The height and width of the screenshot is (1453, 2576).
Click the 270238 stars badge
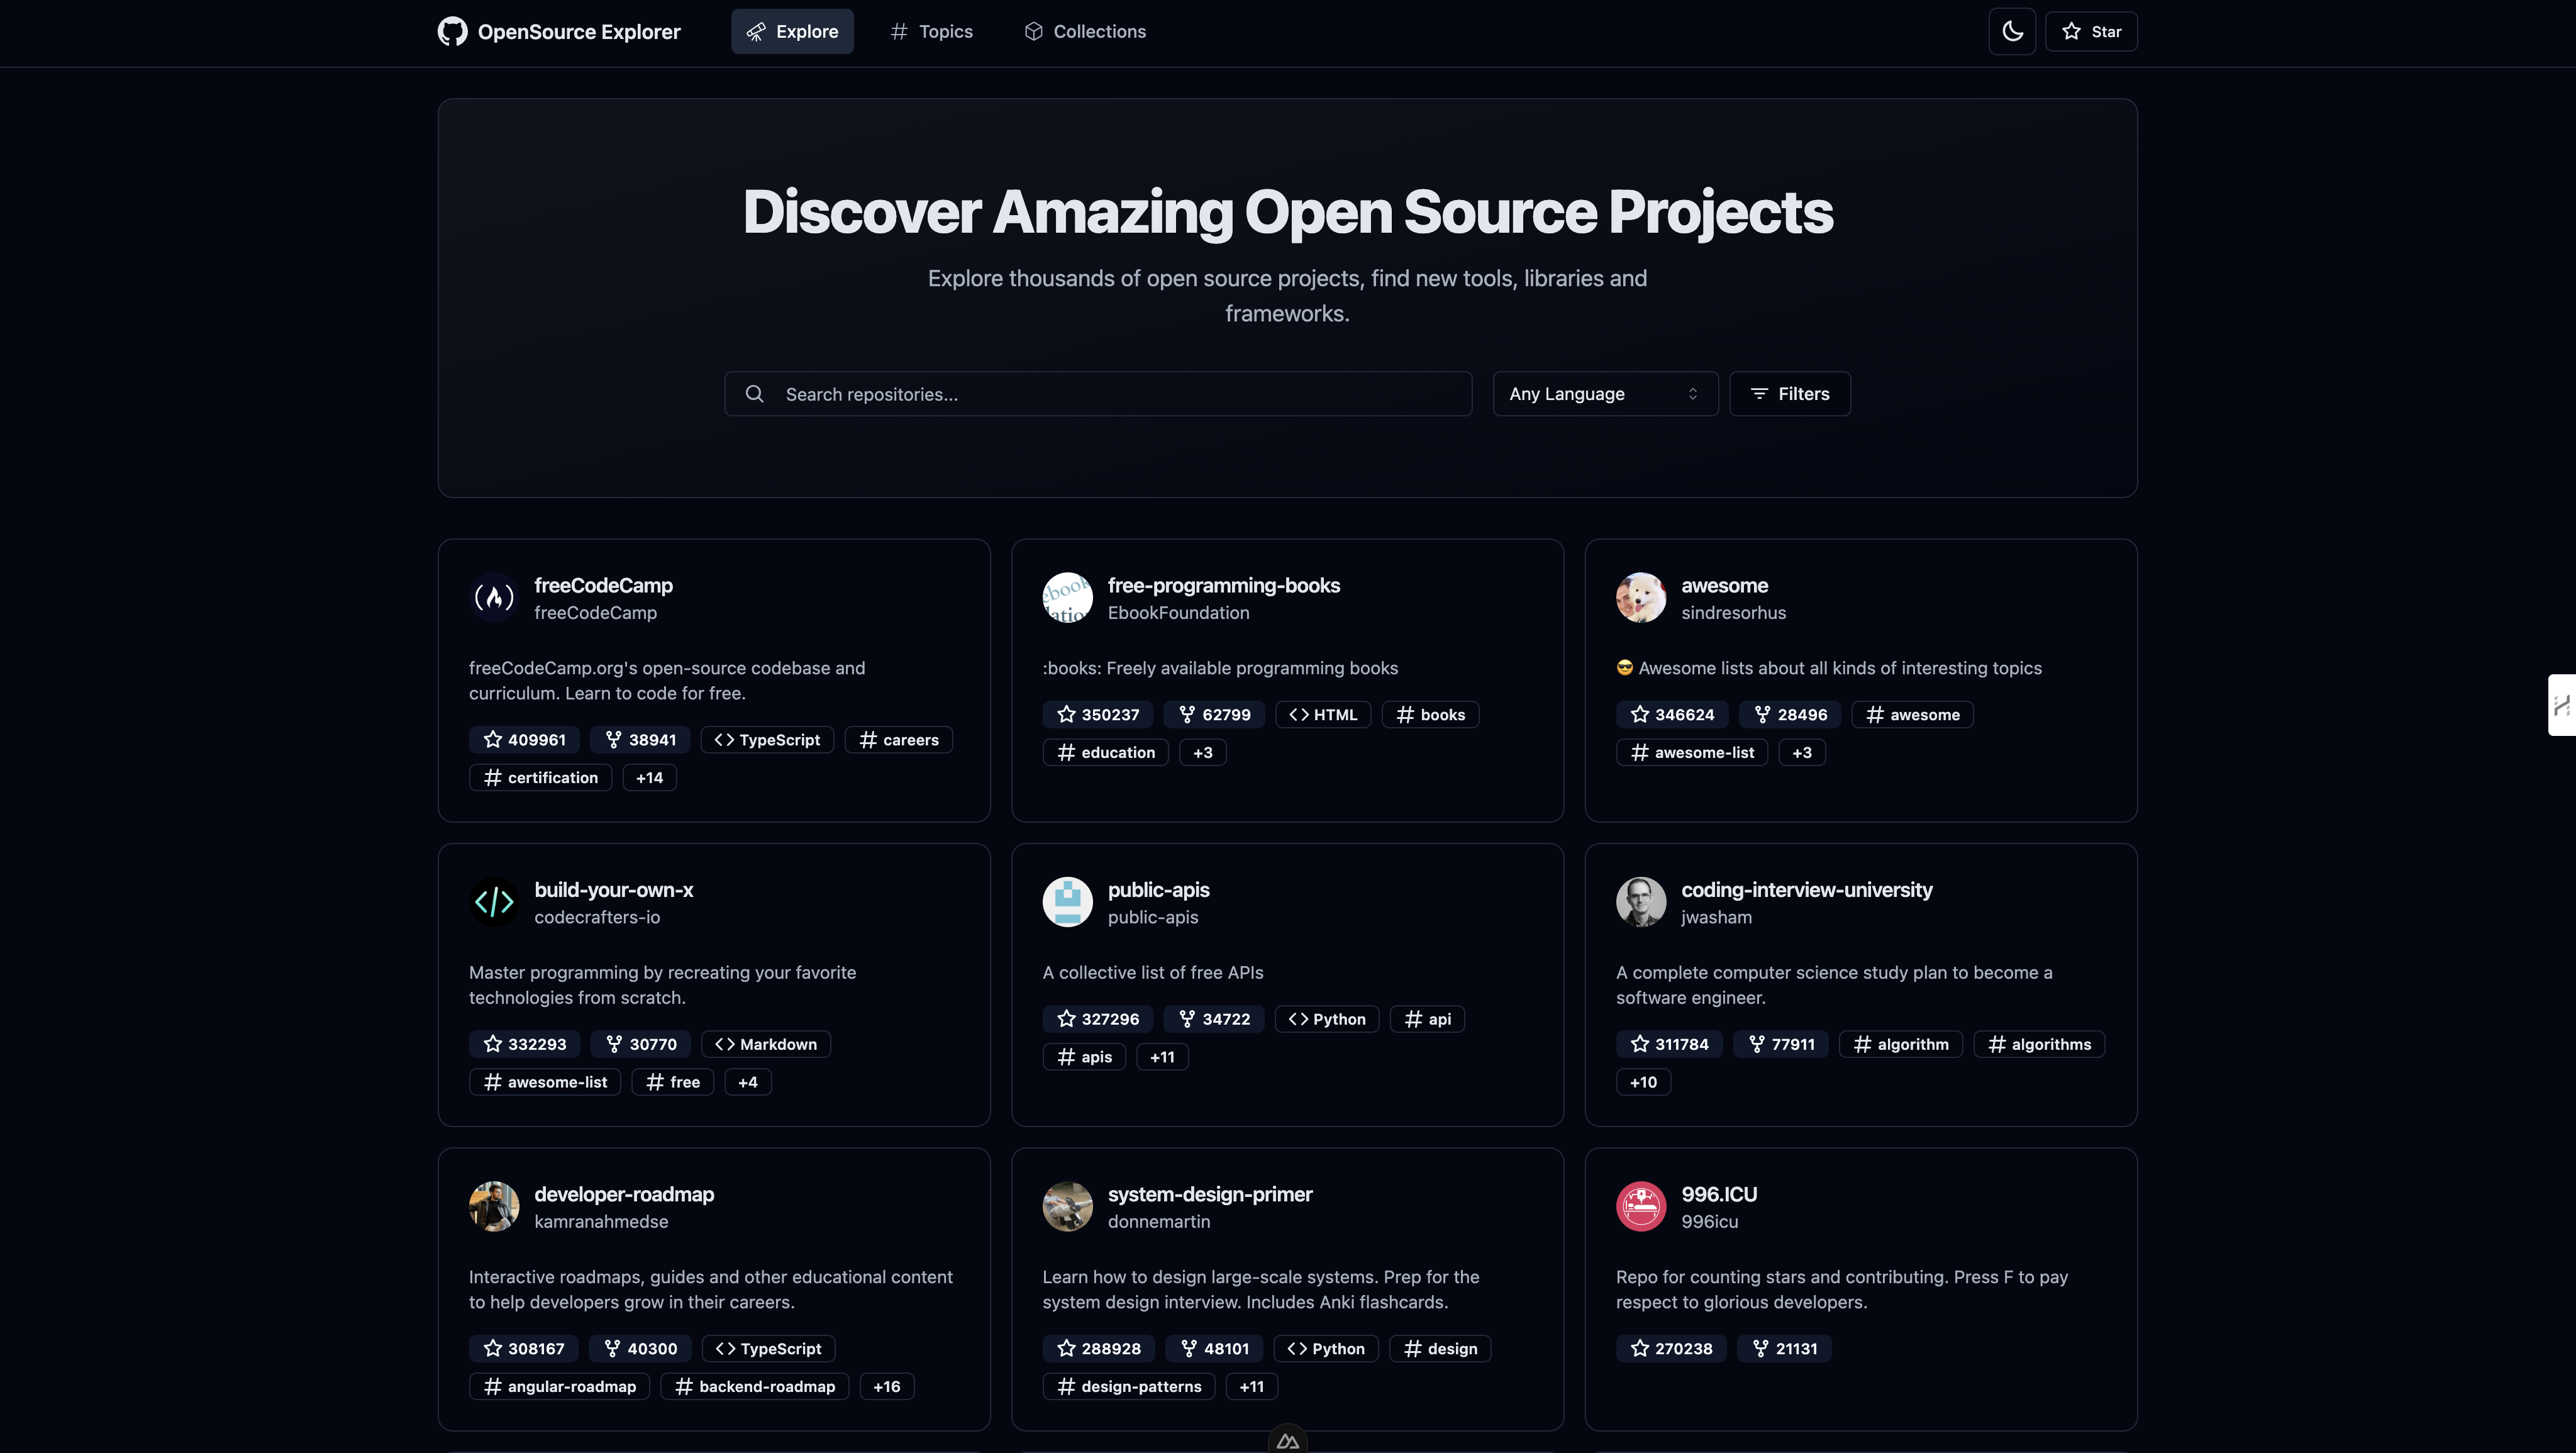pyautogui.click(x=1671, y=1349)
